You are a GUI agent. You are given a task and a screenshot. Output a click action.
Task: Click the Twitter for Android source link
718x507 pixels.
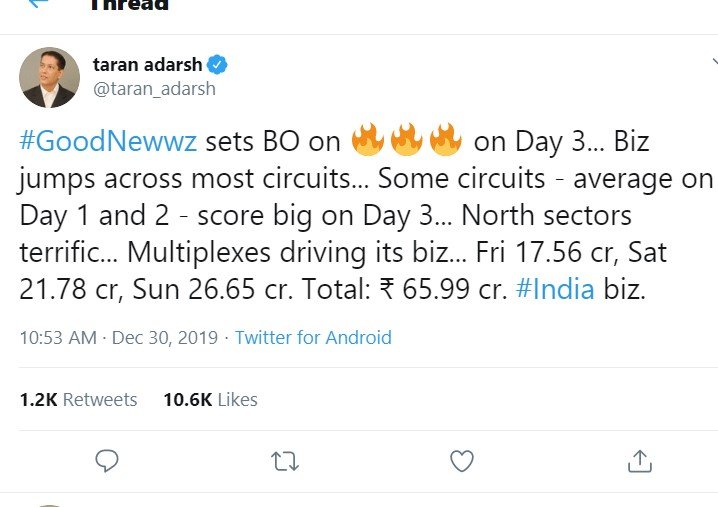(313, 337)
